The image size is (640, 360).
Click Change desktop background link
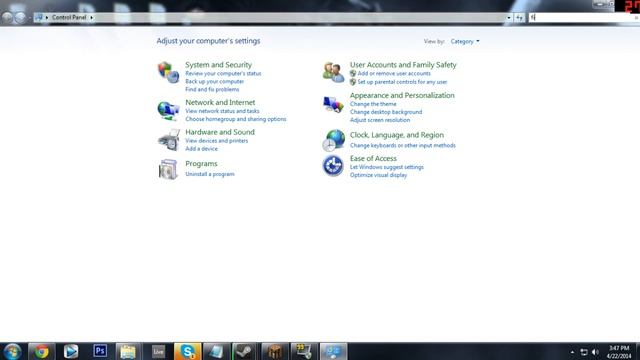pos(386,112)
